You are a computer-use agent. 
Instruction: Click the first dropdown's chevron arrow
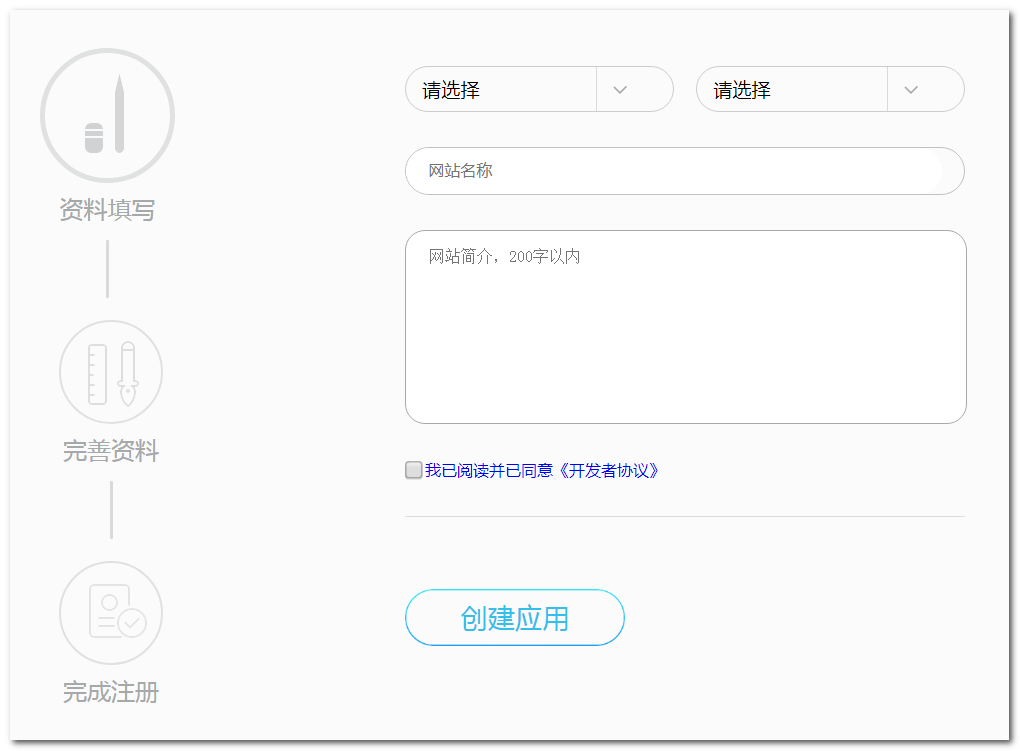pyautogui.click(x=620, y=90)
